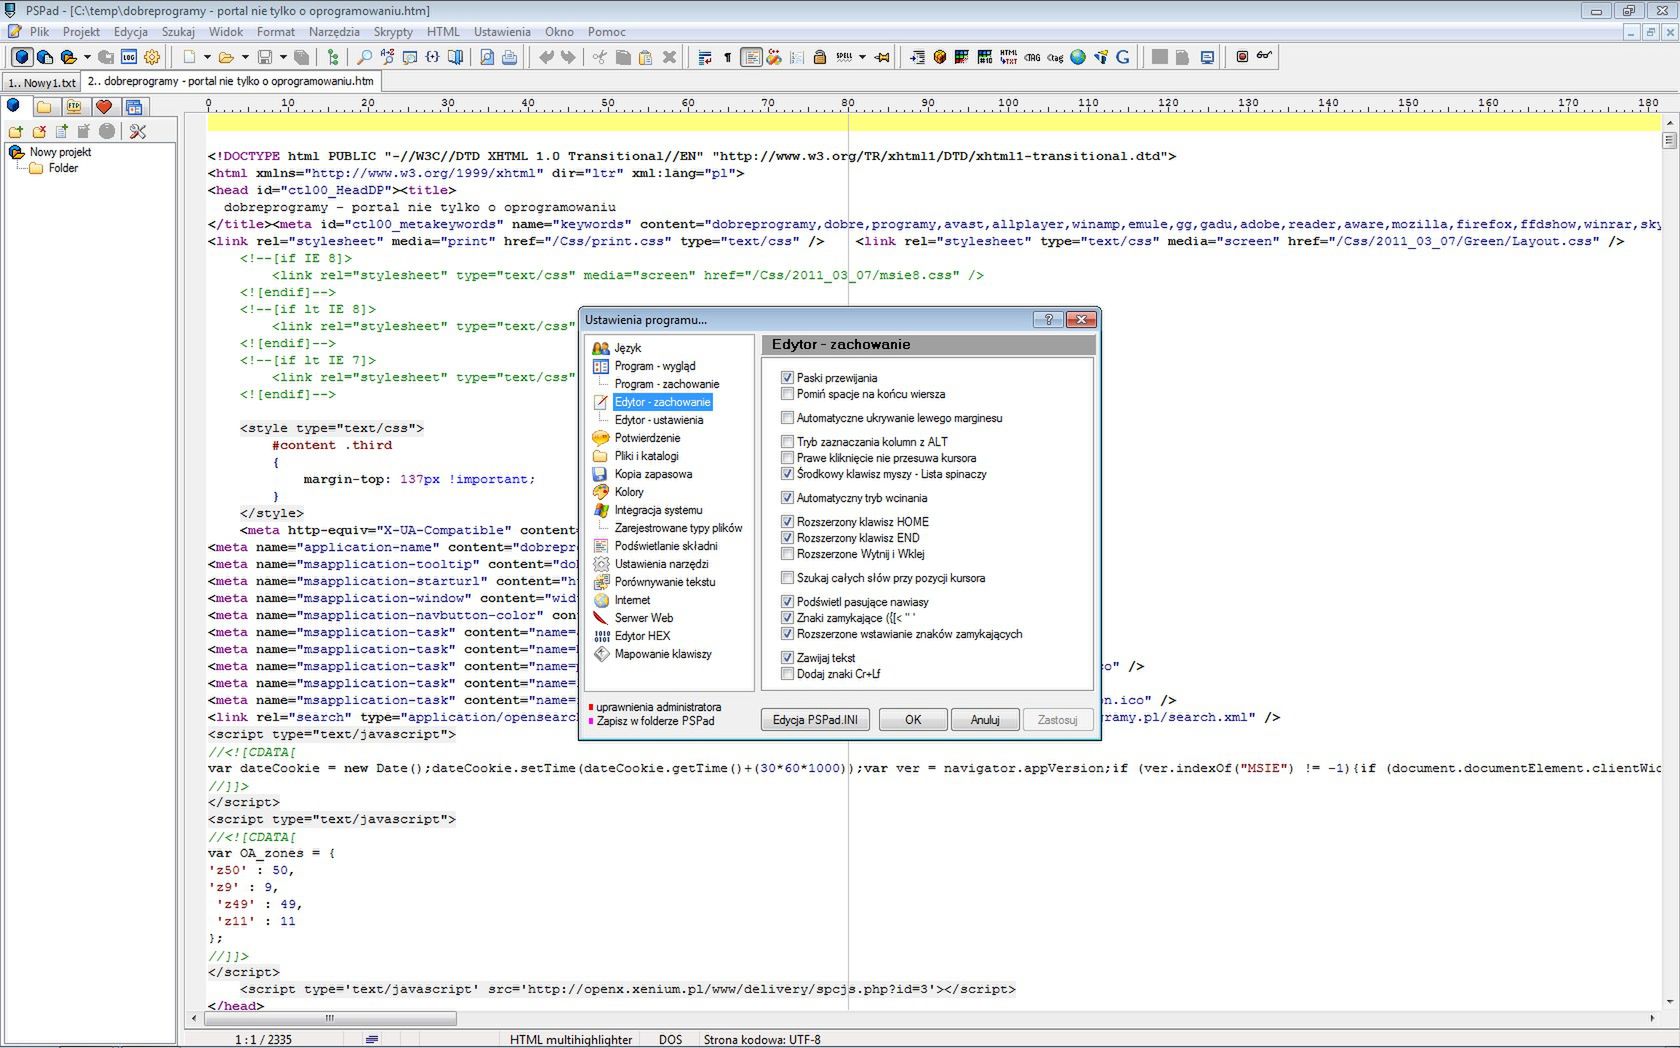1680x1048 pixels.
Task: Uncheck Paski przewijania checkbox
Action: (x=787, y=378)
